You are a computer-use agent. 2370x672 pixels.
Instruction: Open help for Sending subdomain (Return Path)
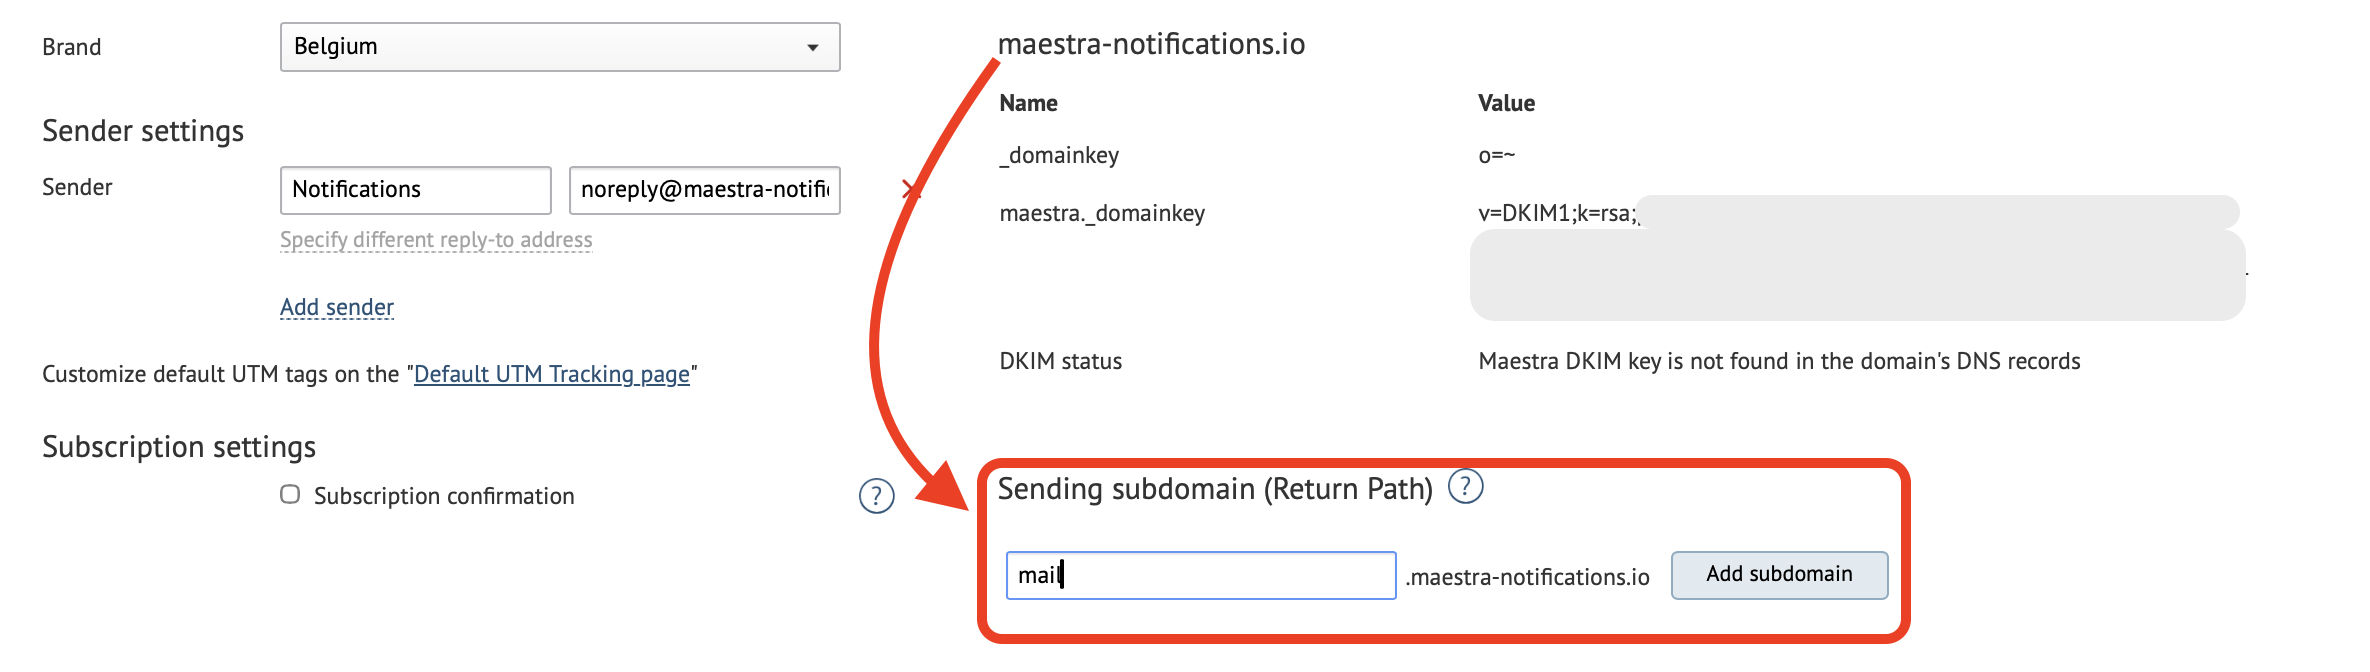(1466, 487)
